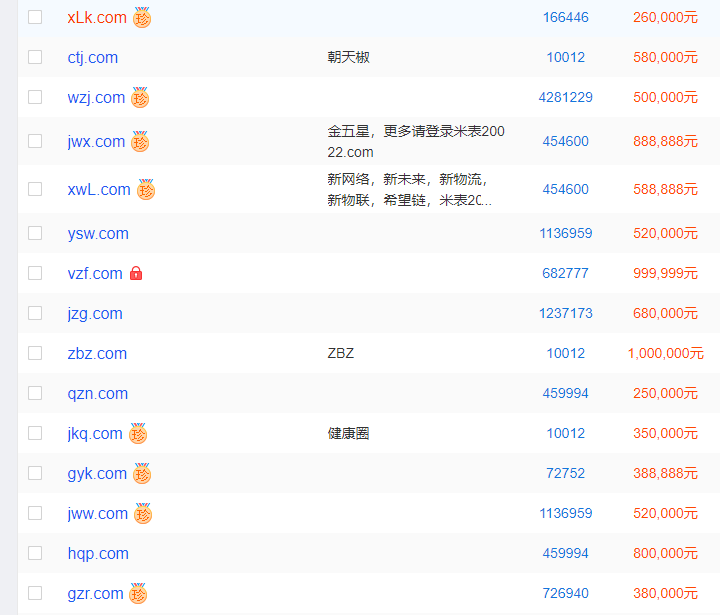
Task: Mark the hqp.com row checkbox
Action: (x=35, y=553)
